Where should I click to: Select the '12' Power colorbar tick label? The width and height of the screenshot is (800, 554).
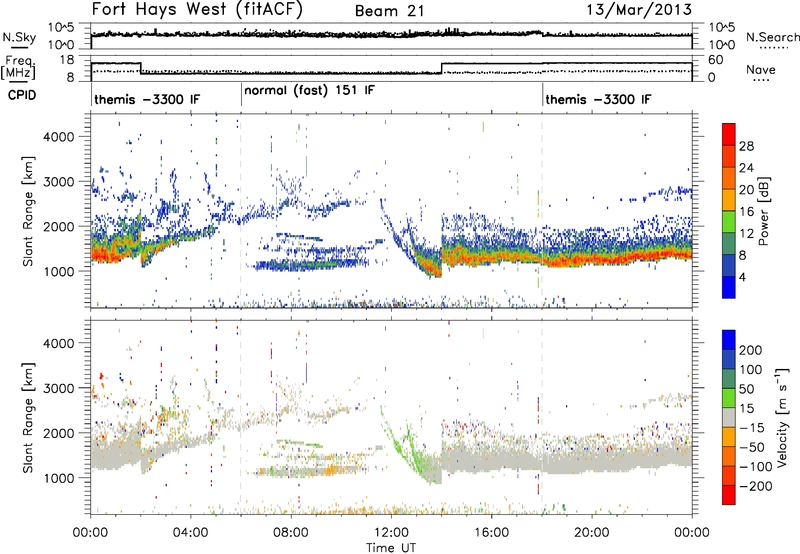[x=746, y=234]
